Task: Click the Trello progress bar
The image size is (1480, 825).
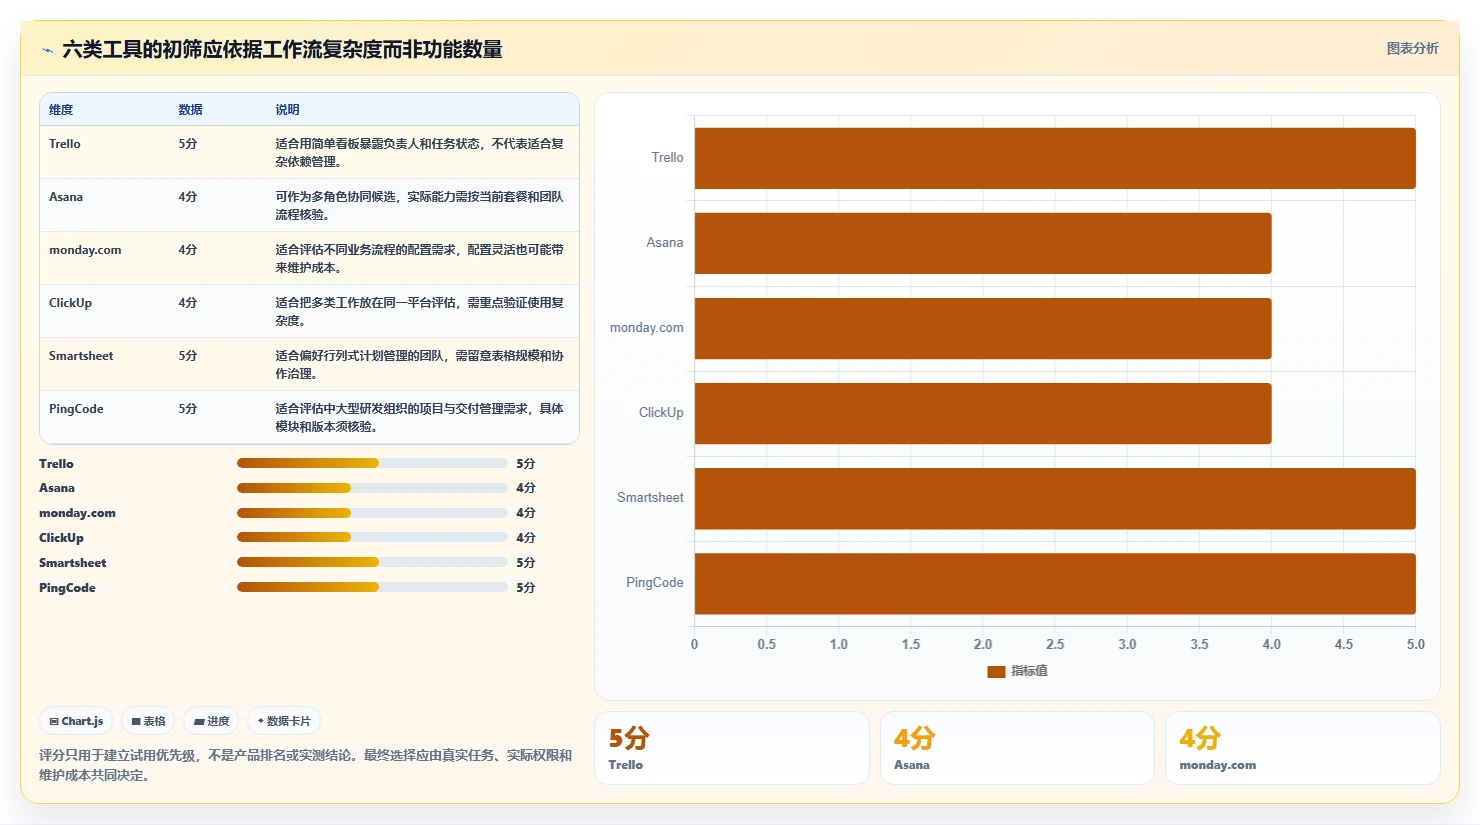Action: (372, 463)
